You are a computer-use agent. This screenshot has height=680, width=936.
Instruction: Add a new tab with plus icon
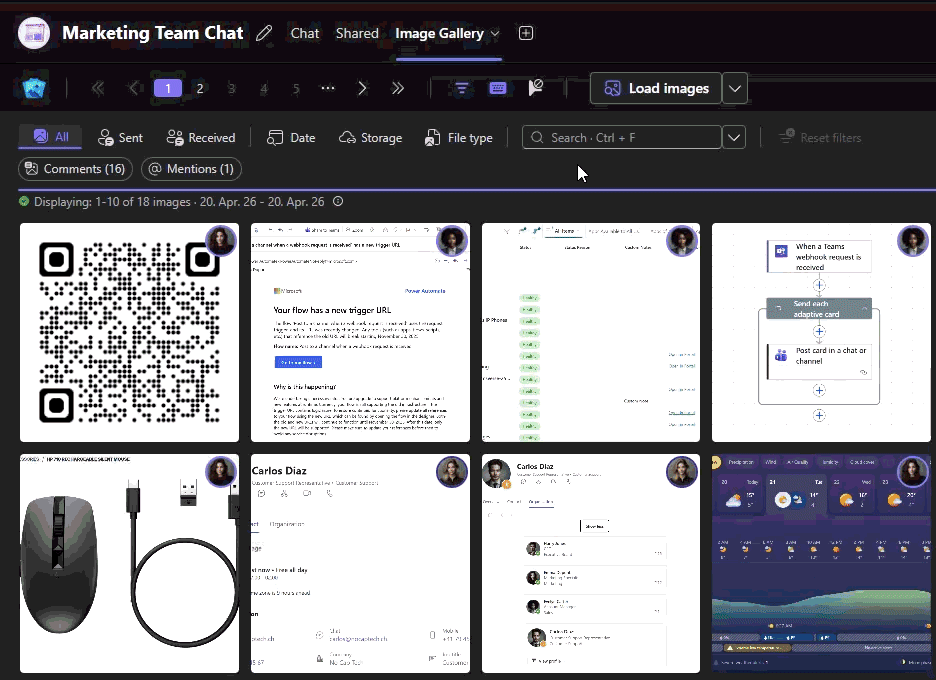(526, 33)
